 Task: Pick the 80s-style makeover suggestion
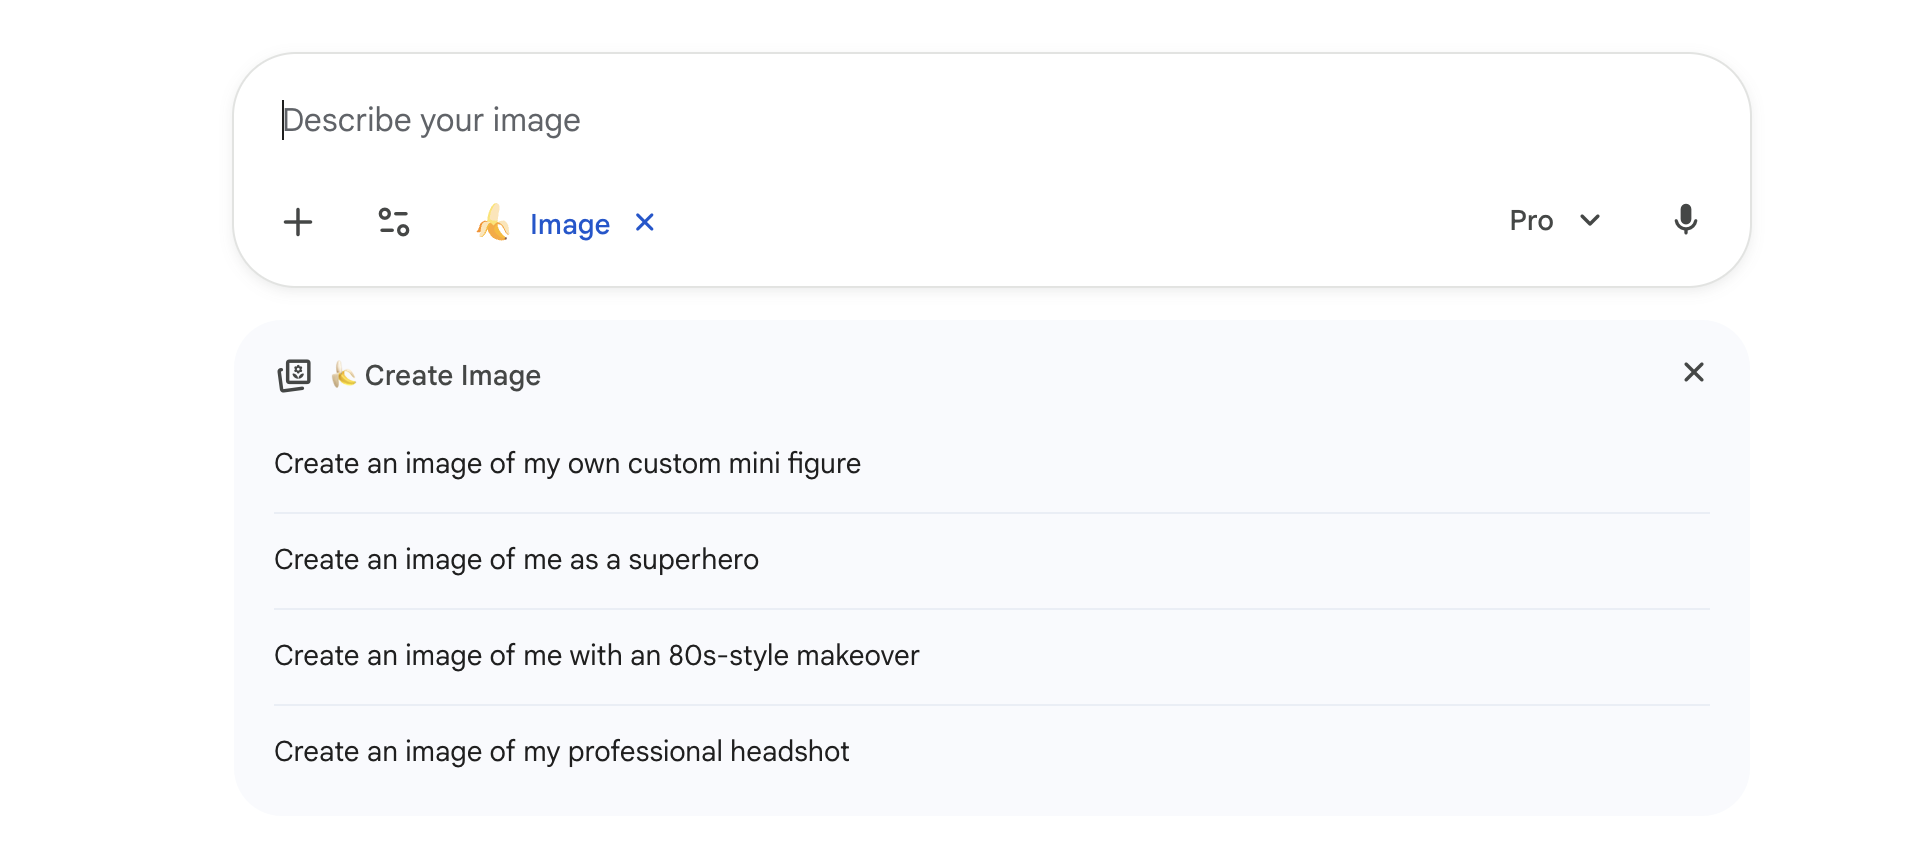click(x=596, y=656)
